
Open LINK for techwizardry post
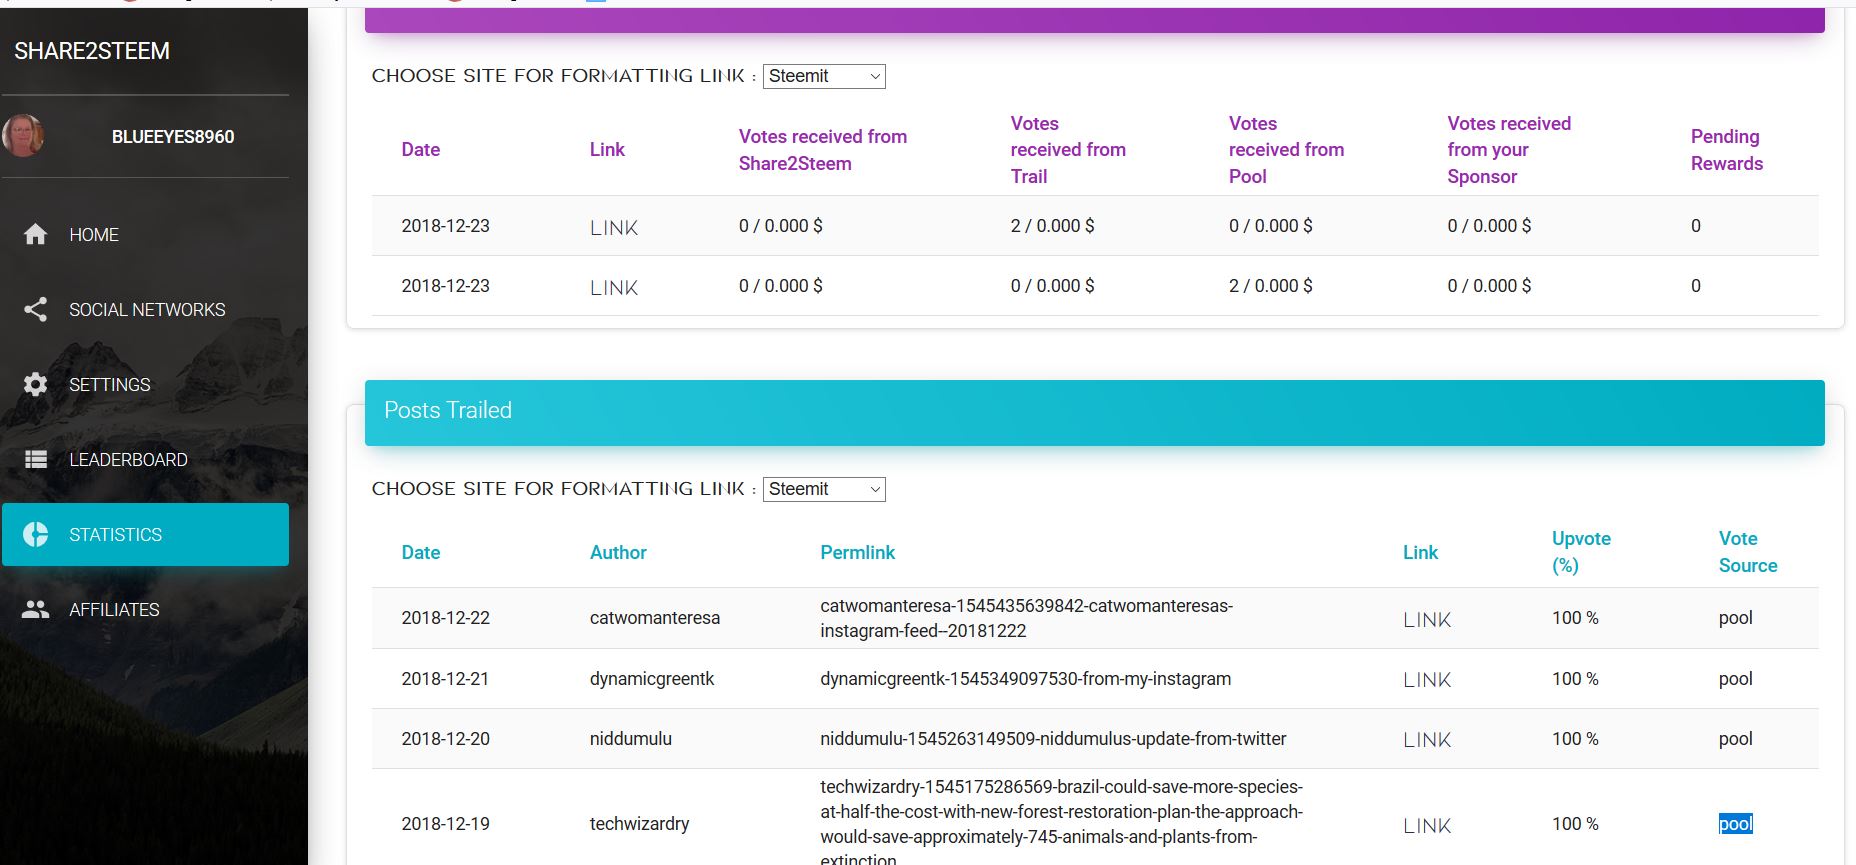[x=1427, y=826]
